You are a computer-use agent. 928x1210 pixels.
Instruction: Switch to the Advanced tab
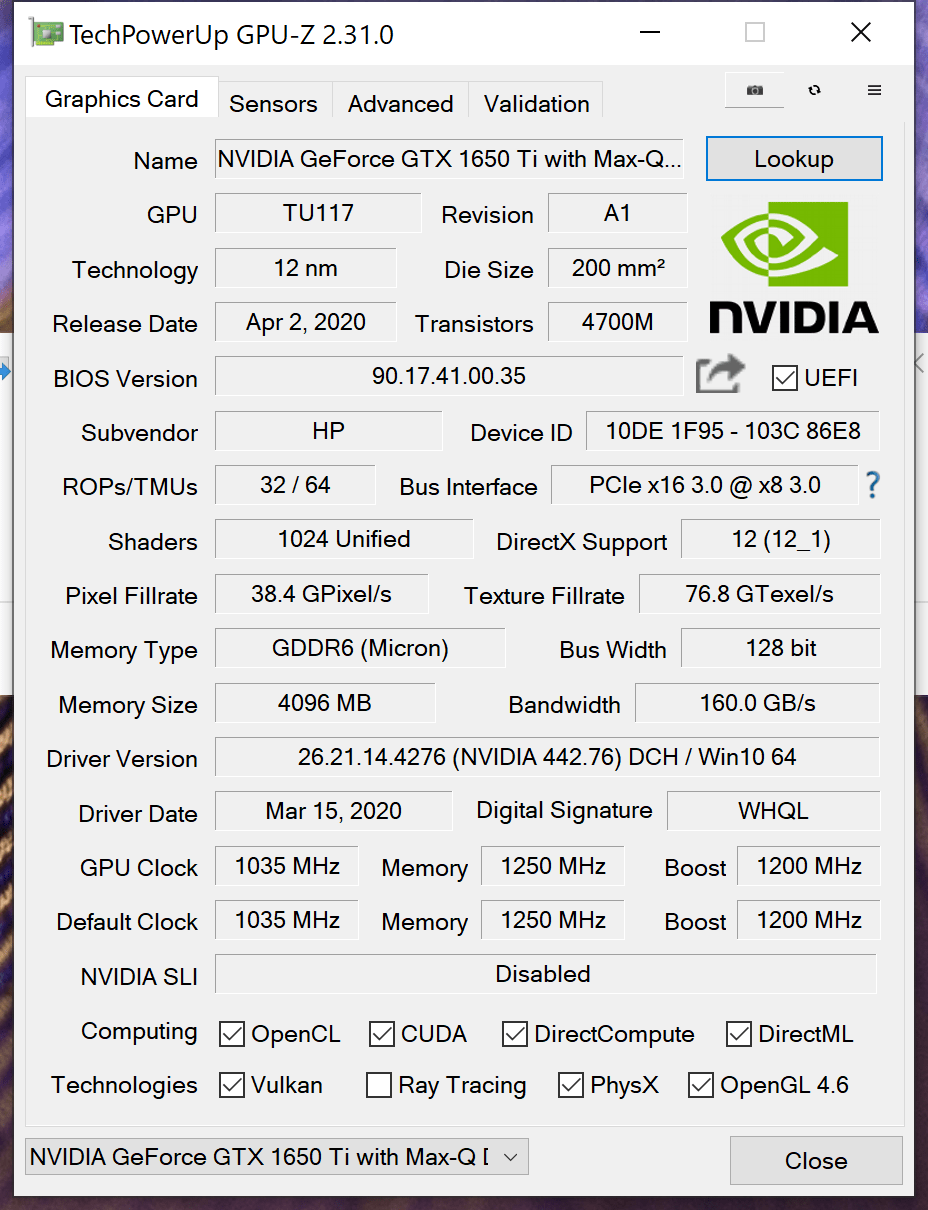(400, 104)
